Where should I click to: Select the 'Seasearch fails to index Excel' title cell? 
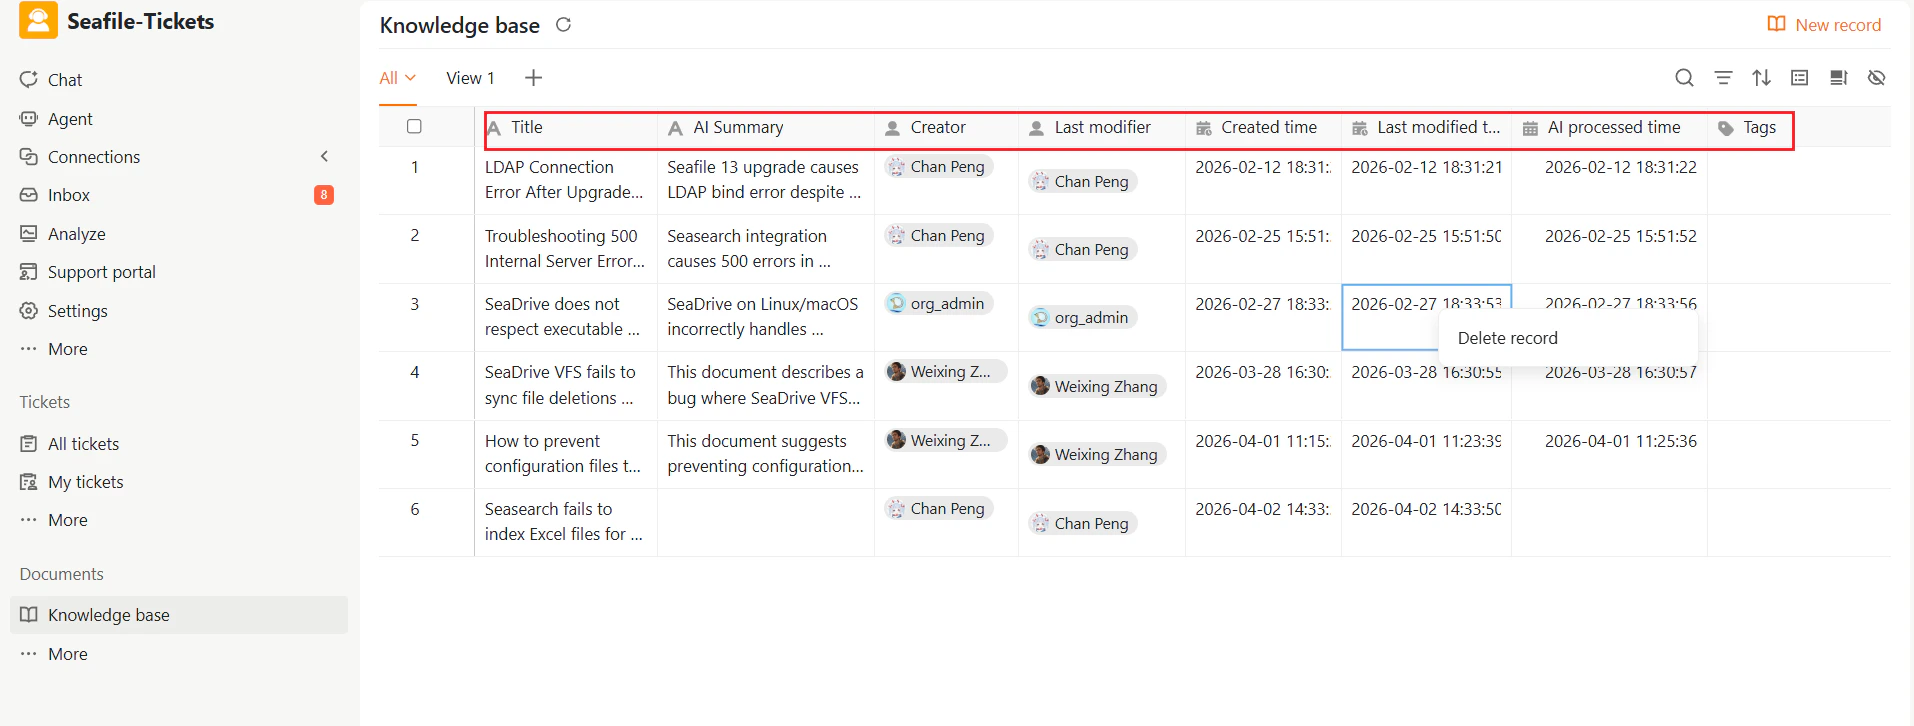pos(566,522)
